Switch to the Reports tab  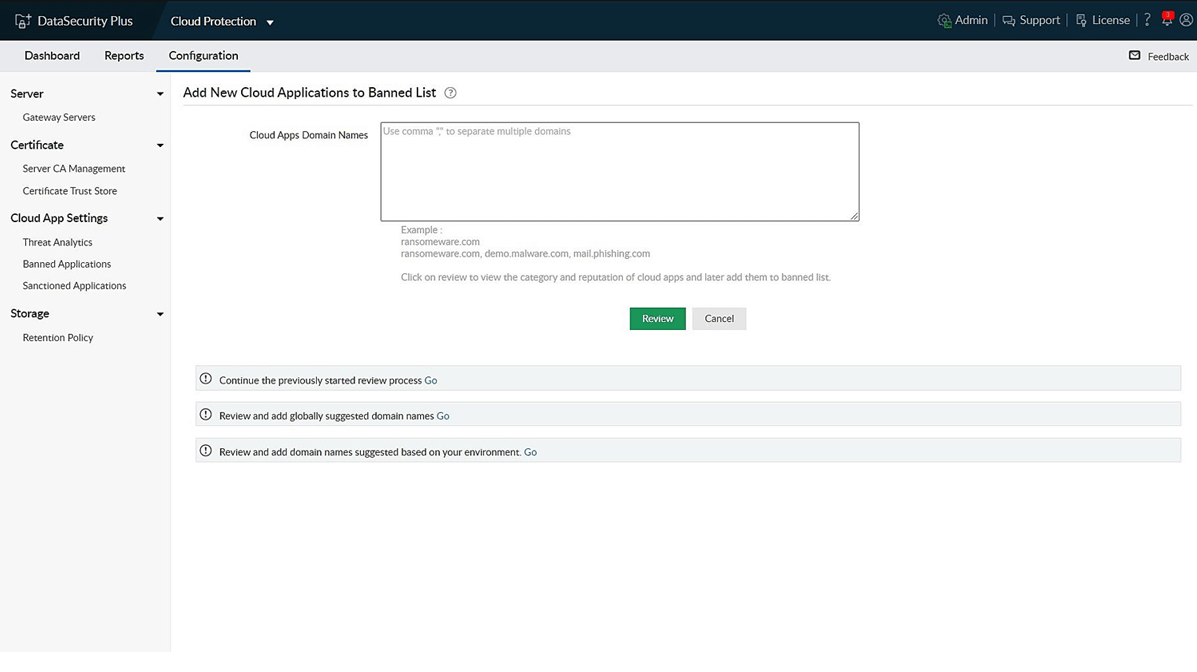point(123,55)
